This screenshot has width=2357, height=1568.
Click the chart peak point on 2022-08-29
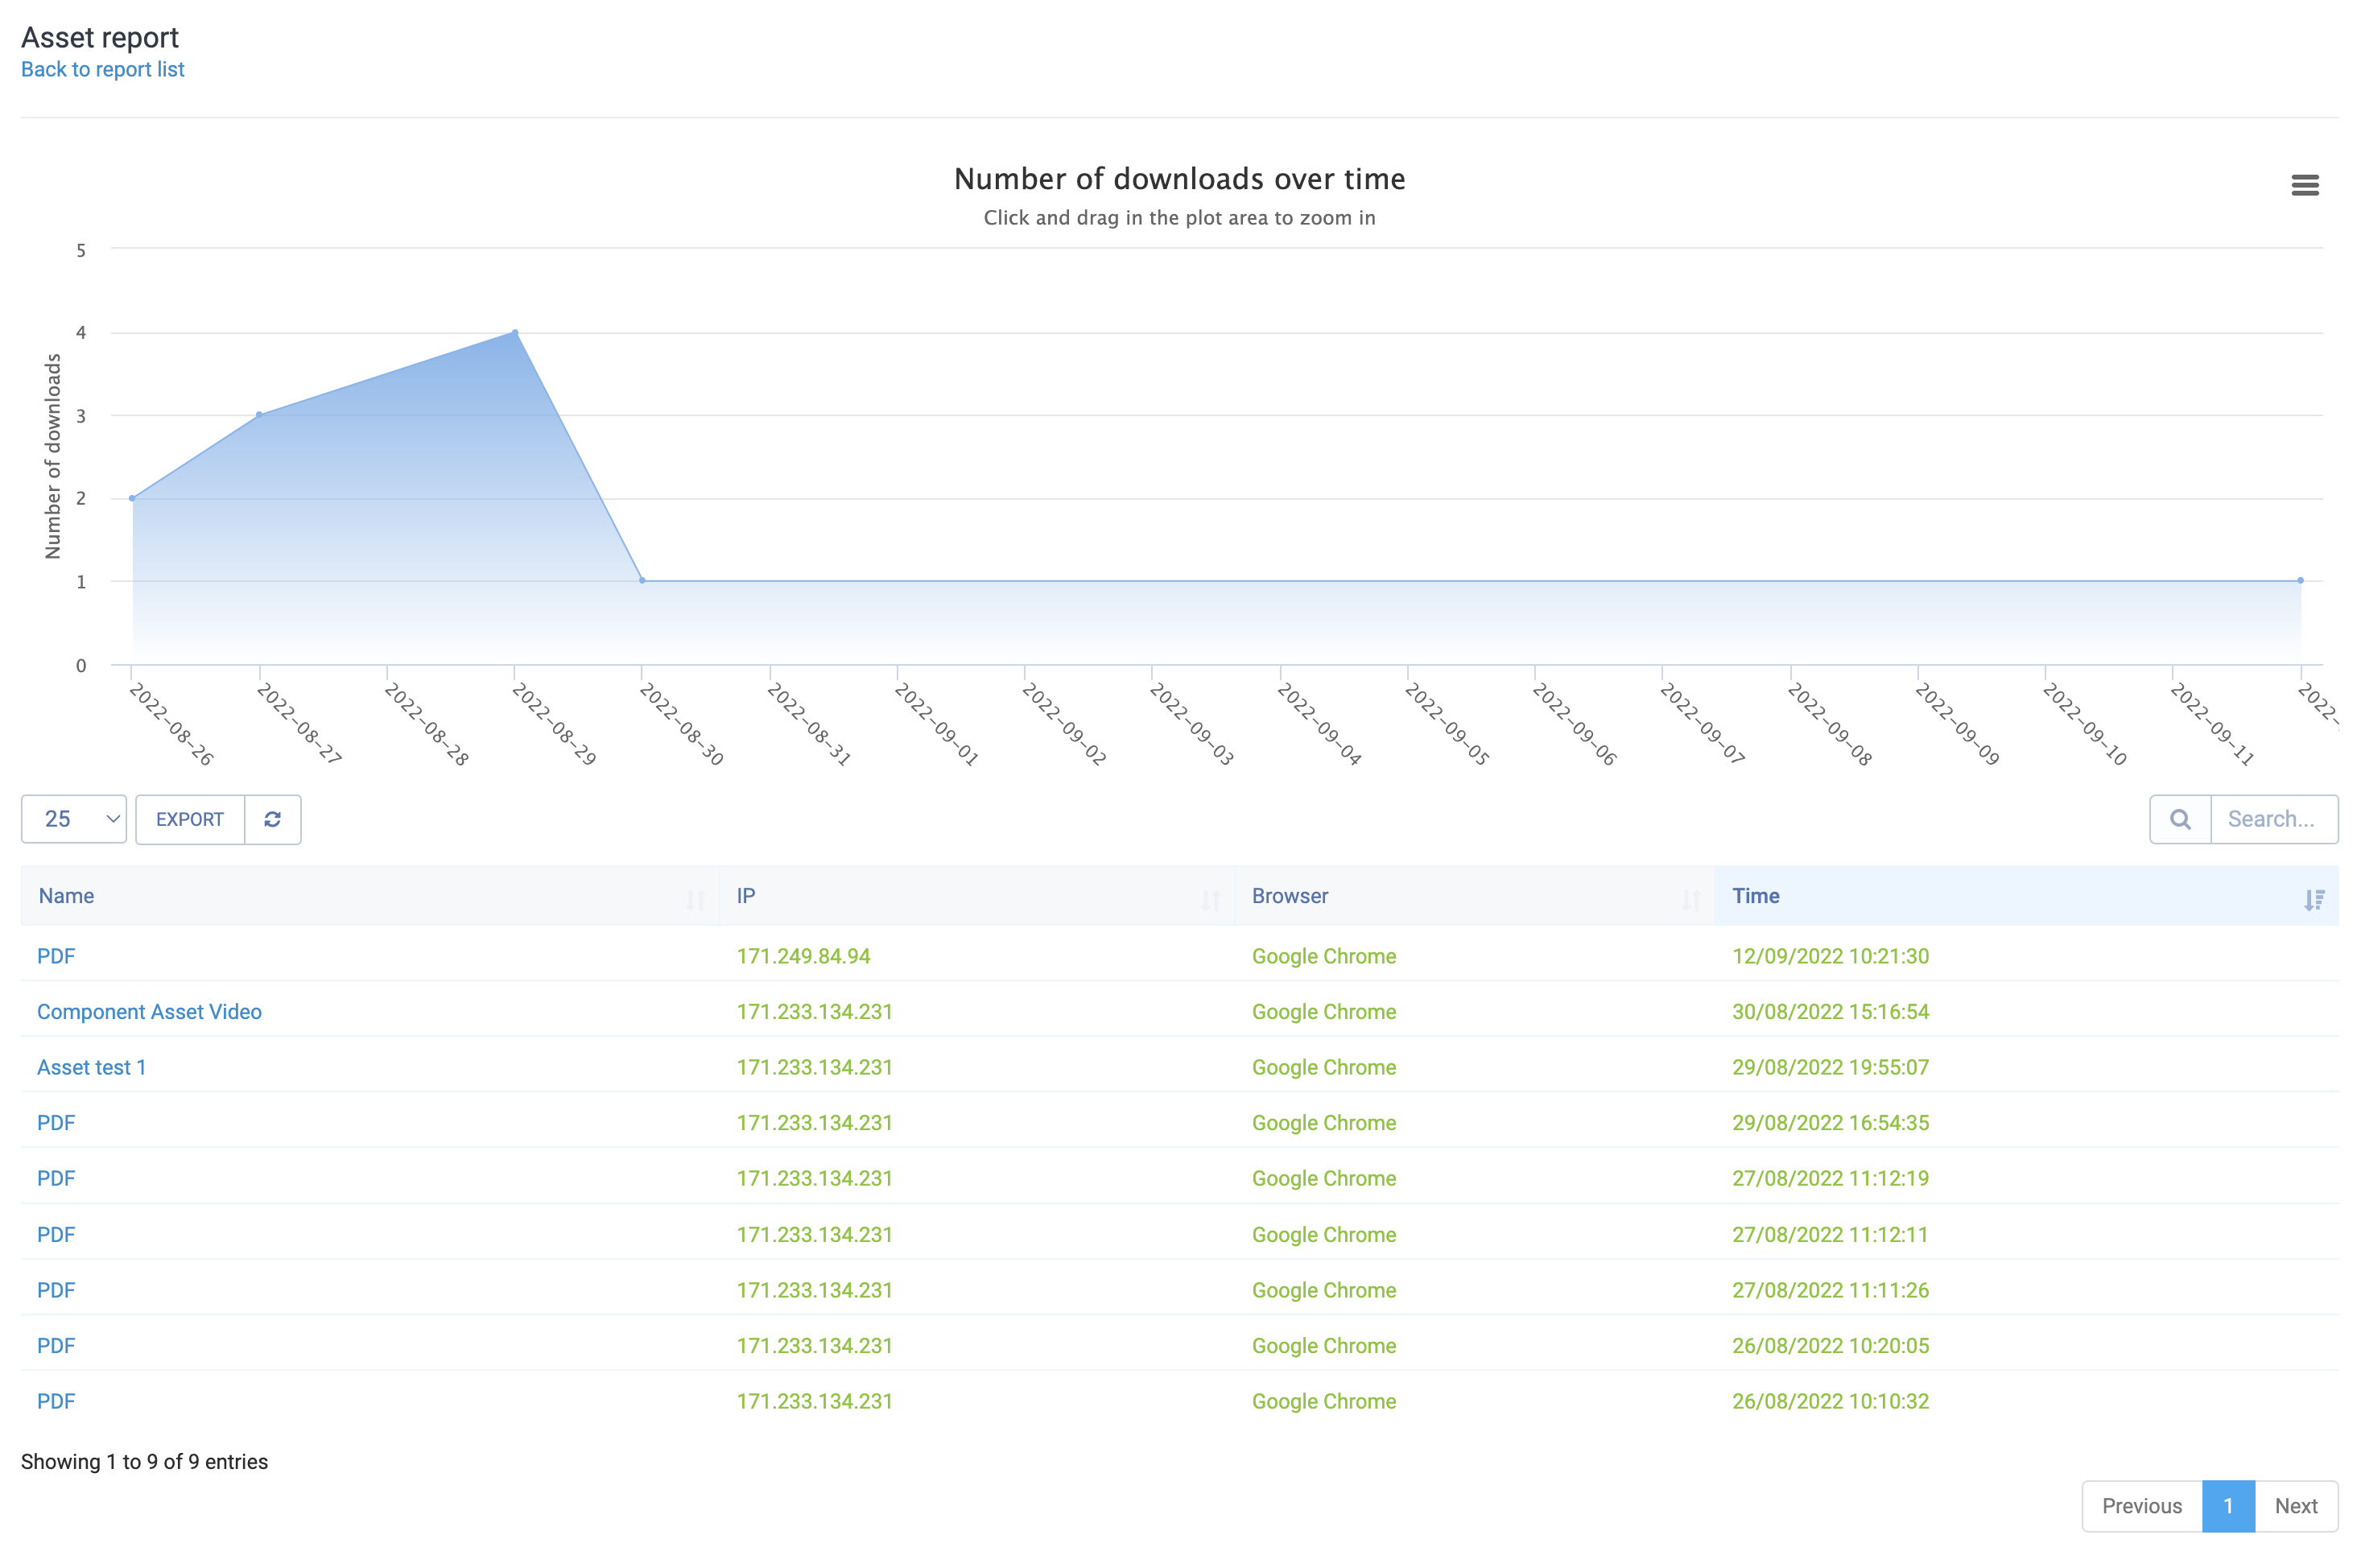click(x=515, y=332)
